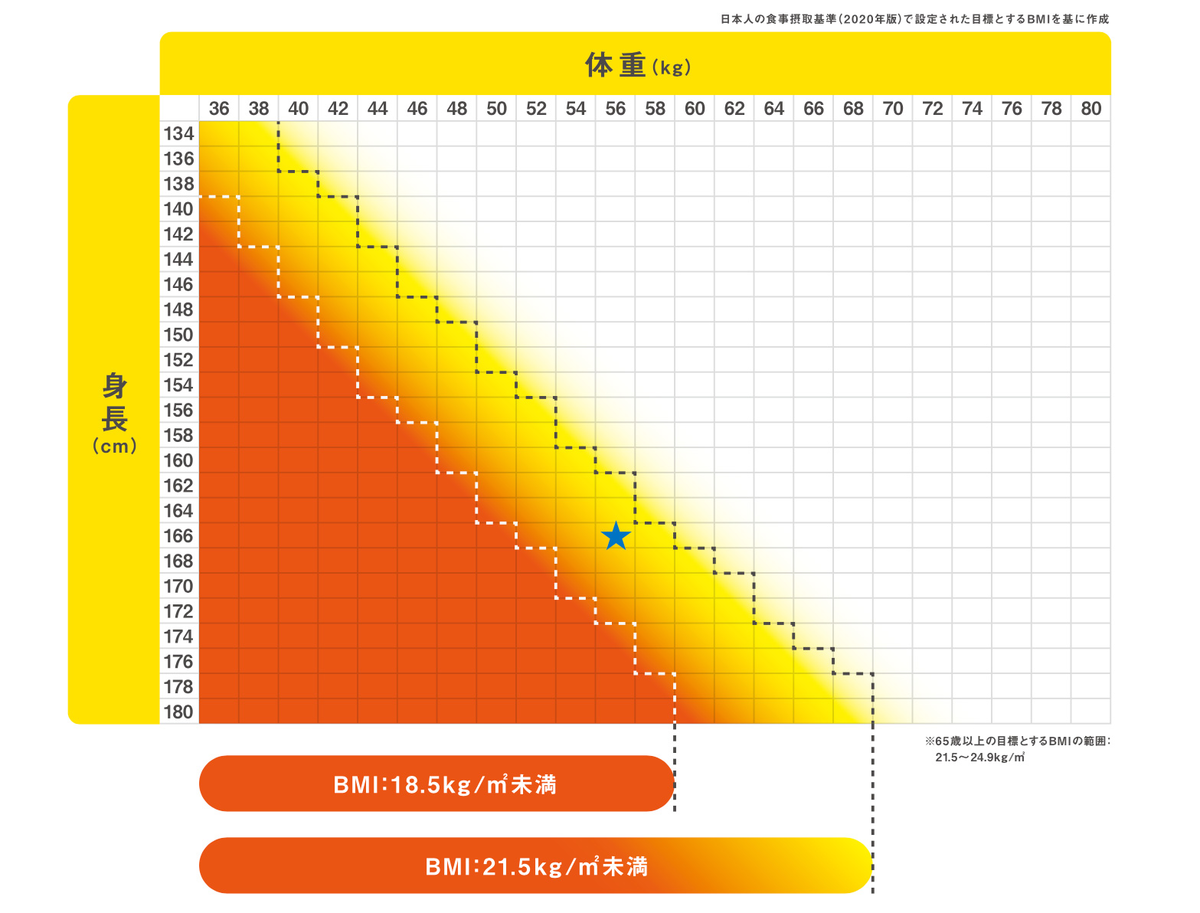Click the BMI:18.5kg/㎡未満 legend bar
Viewport: 1200px width, 913px height.
[x=437, y=784]
